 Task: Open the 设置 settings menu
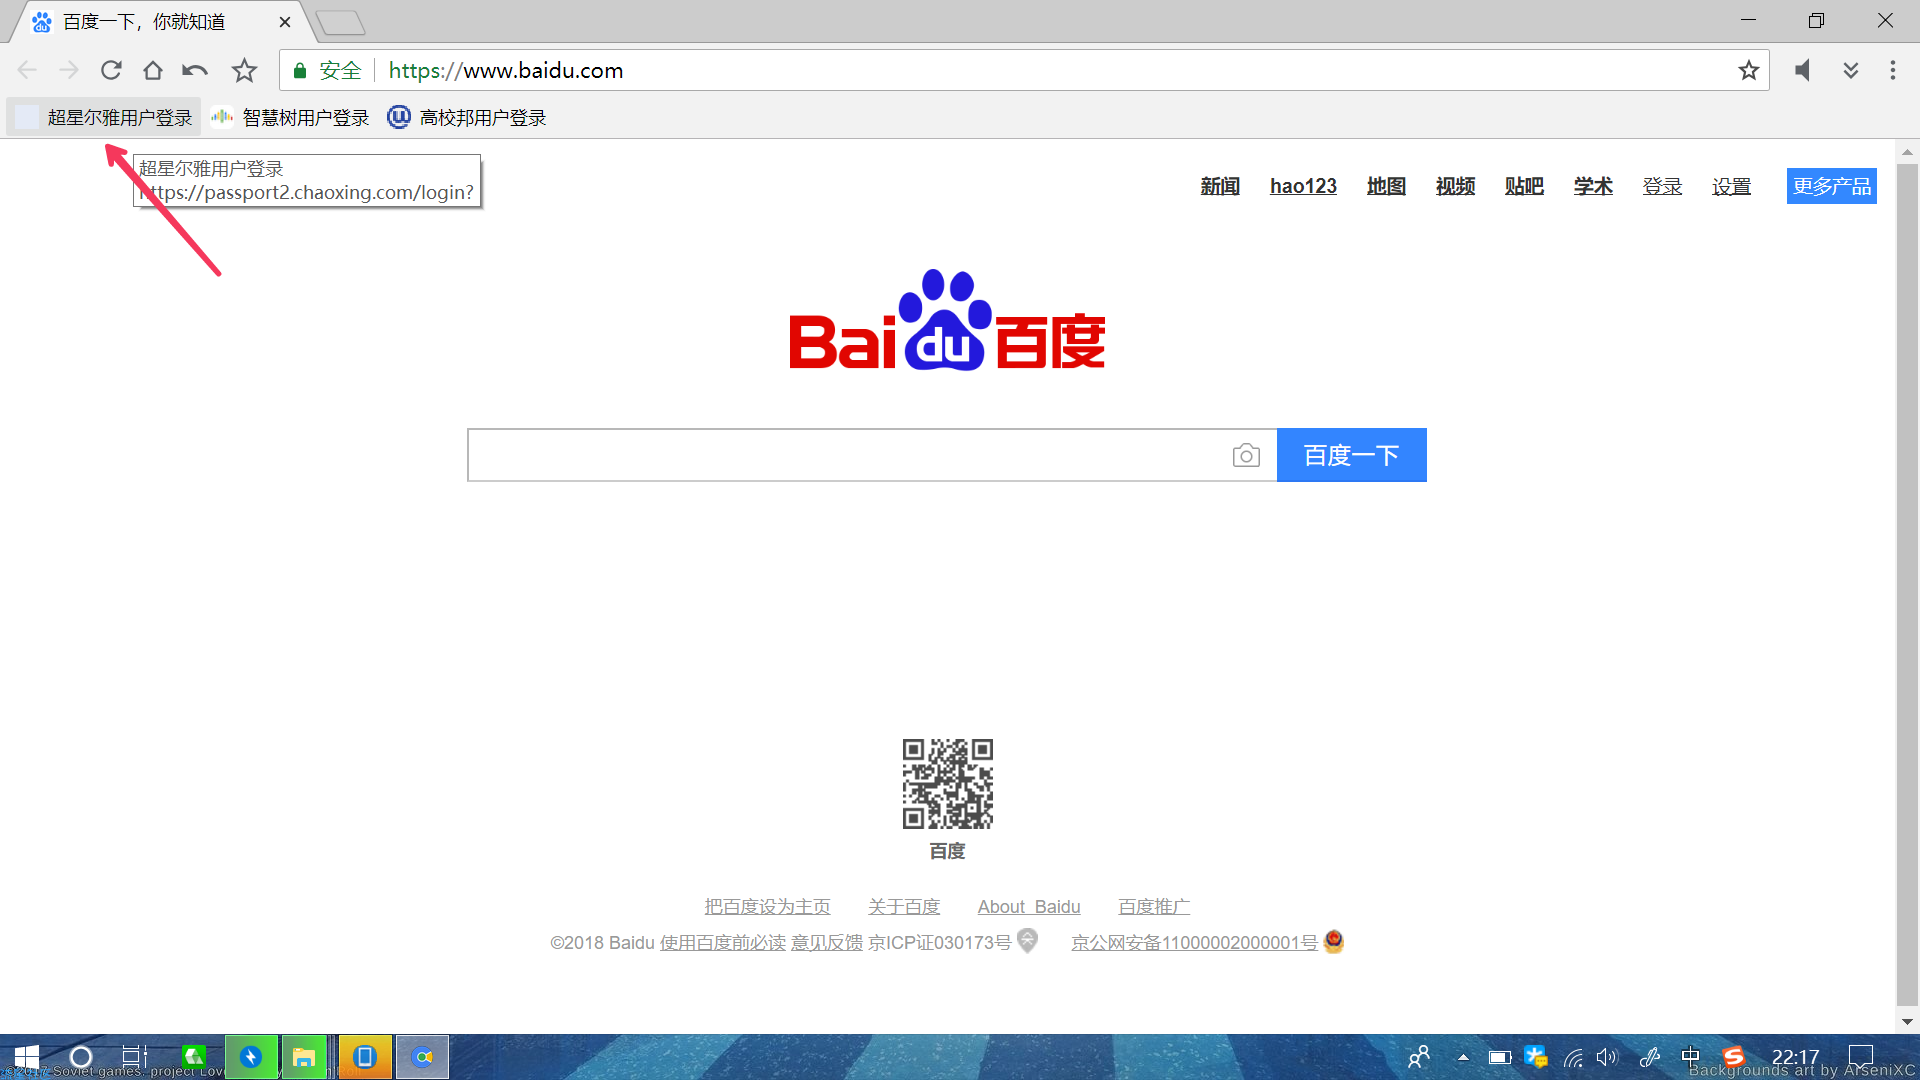1731,186
